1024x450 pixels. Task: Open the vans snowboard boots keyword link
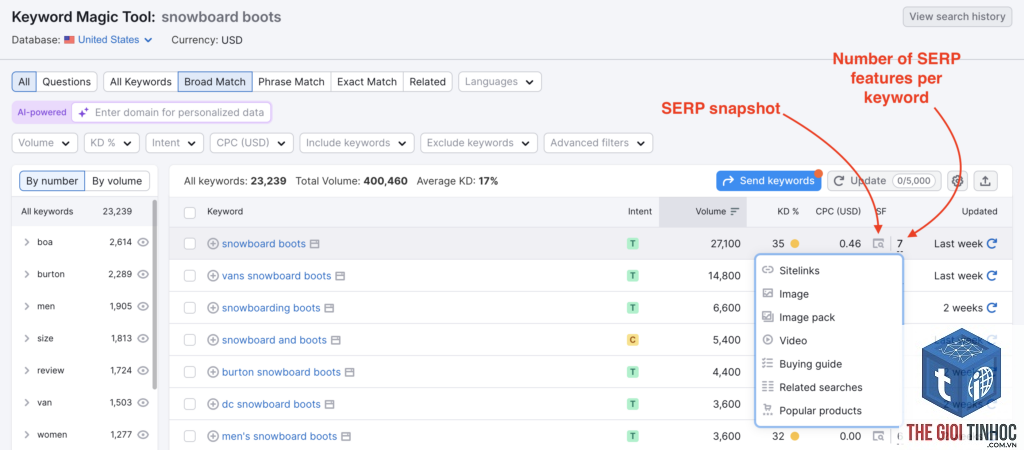point(276,276)
